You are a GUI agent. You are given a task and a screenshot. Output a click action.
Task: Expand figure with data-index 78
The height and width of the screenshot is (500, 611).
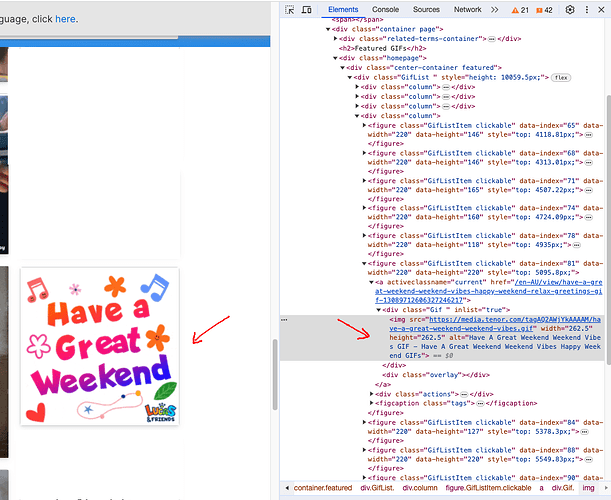point(364,236)
